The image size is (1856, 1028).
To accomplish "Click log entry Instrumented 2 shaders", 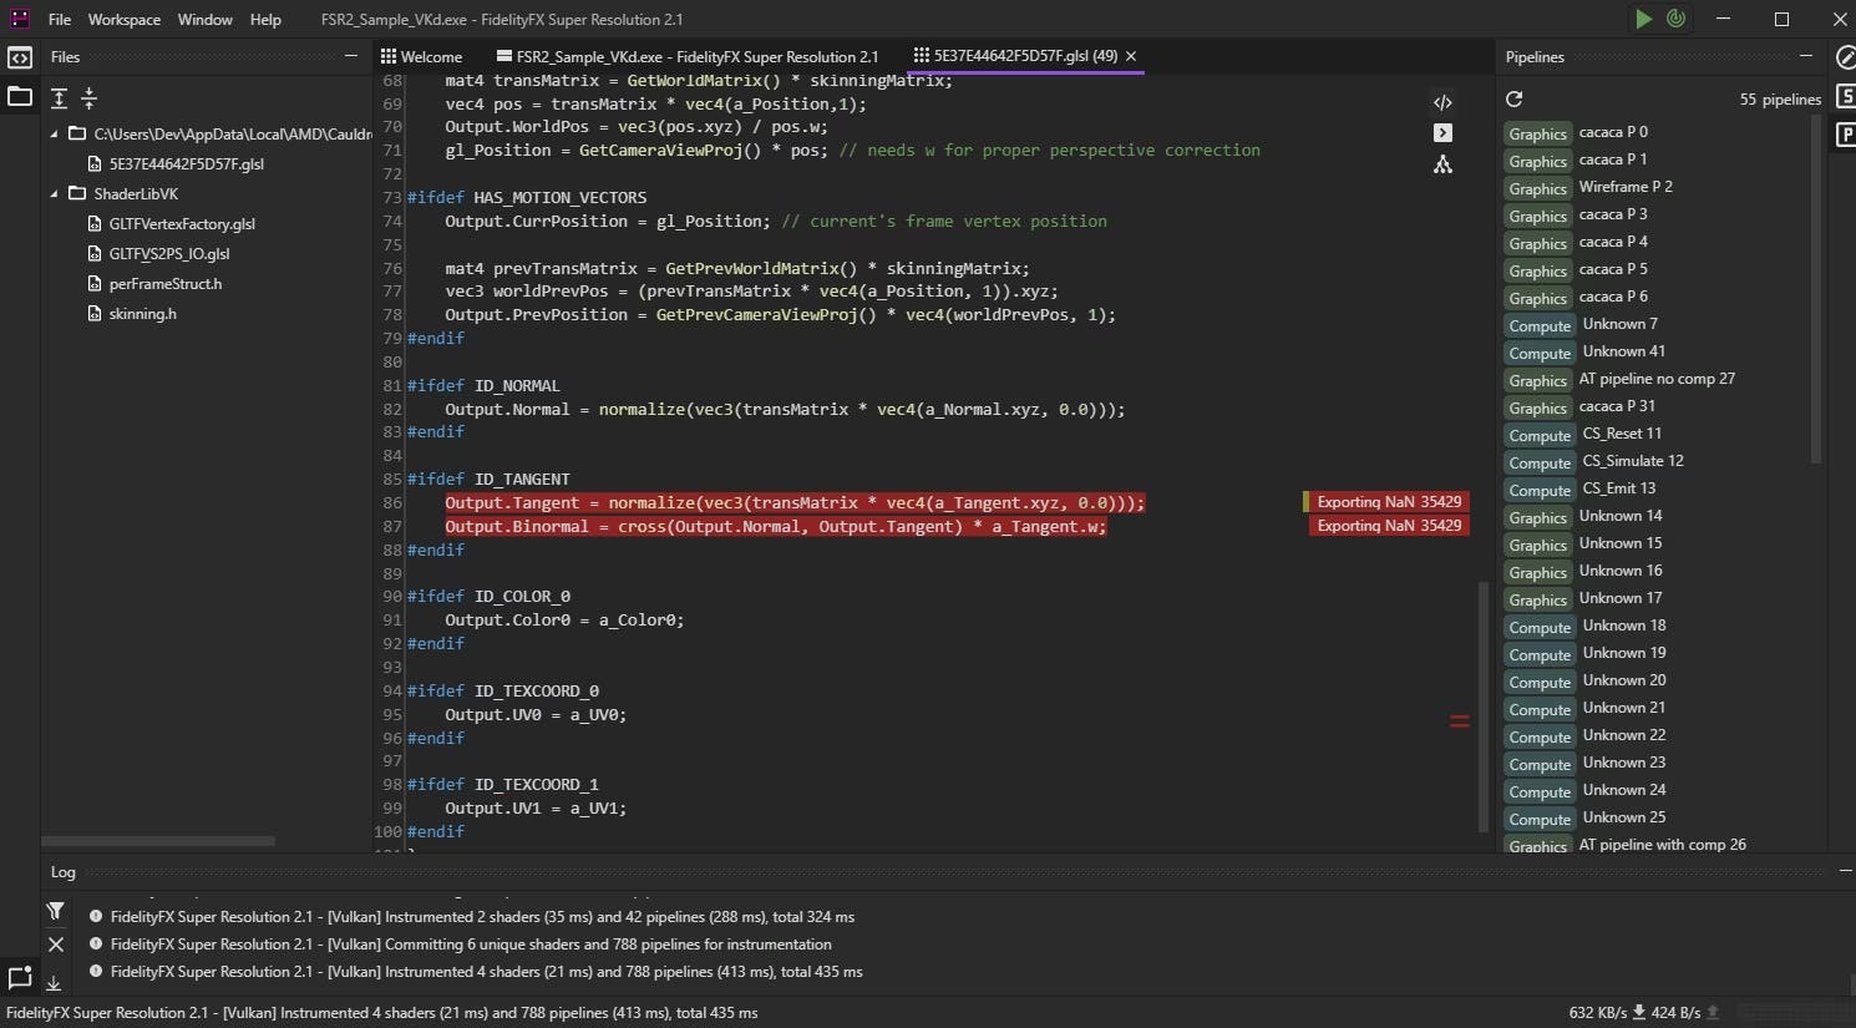I will (482, 916).
